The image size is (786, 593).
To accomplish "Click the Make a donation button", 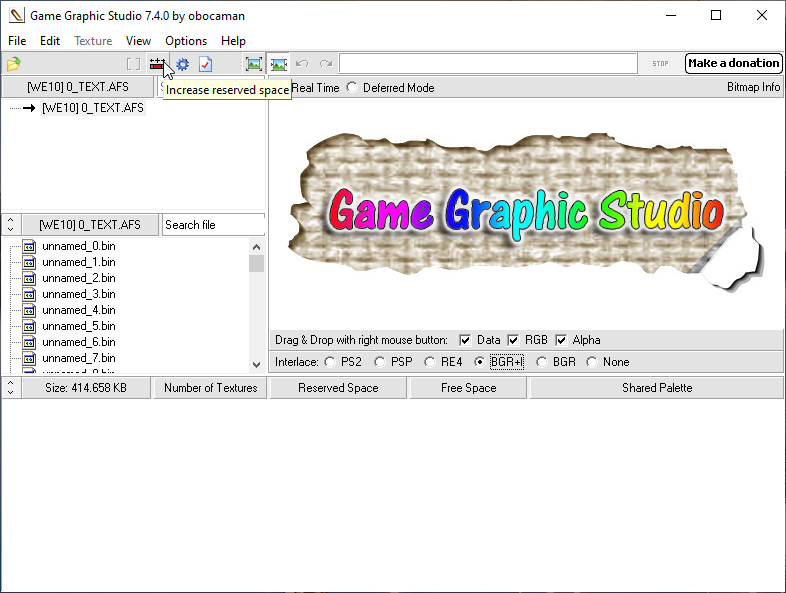I will 733,63.
